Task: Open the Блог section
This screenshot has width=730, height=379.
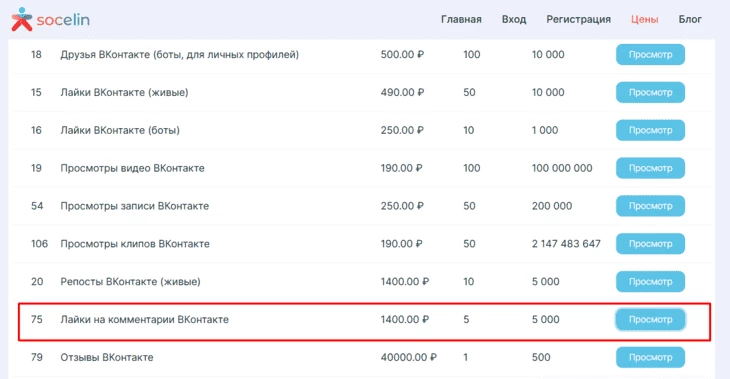Action: coord(690,20)
